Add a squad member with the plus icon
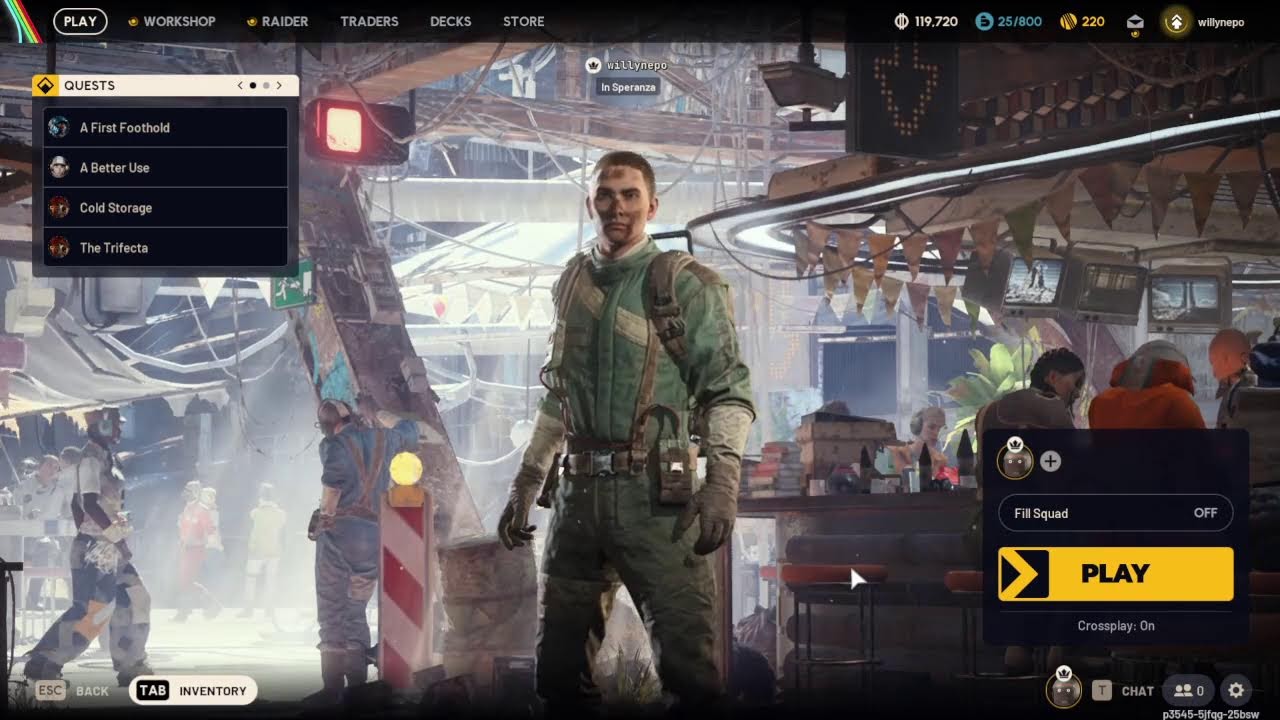This screenshot has width=1280, height=720. pyautogui.click(x=1050, y=461)
